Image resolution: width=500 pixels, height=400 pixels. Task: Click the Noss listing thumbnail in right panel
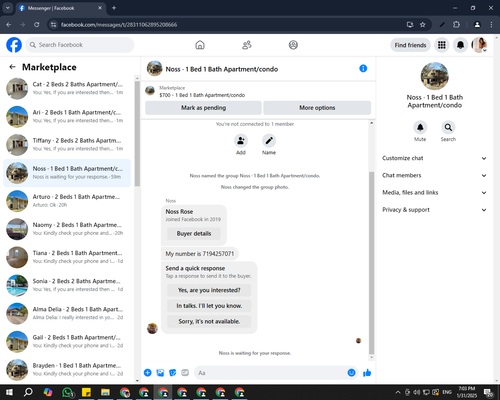click(x=434, y=76)
